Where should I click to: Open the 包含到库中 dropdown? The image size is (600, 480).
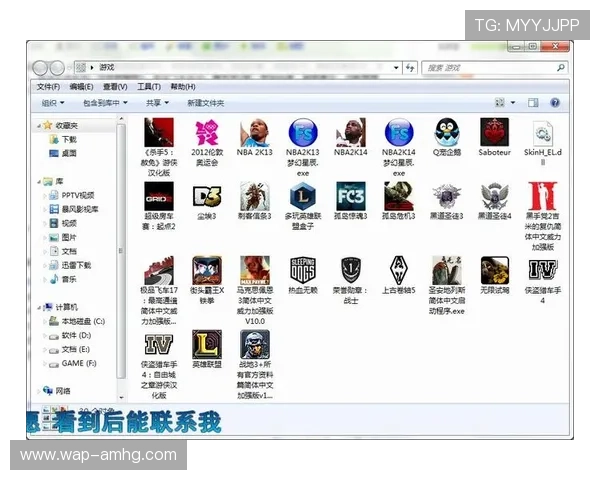click(x=105, y=103)
